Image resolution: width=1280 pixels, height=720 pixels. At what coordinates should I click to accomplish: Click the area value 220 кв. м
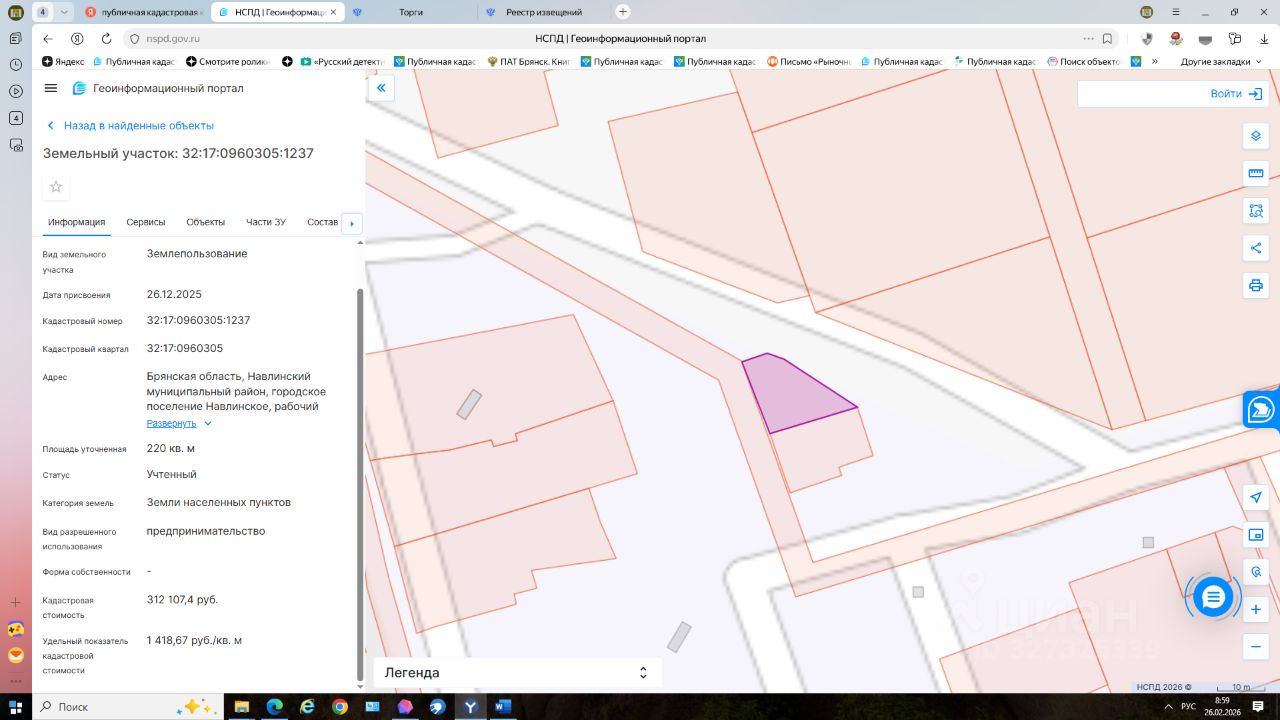[x=171, y=448]
